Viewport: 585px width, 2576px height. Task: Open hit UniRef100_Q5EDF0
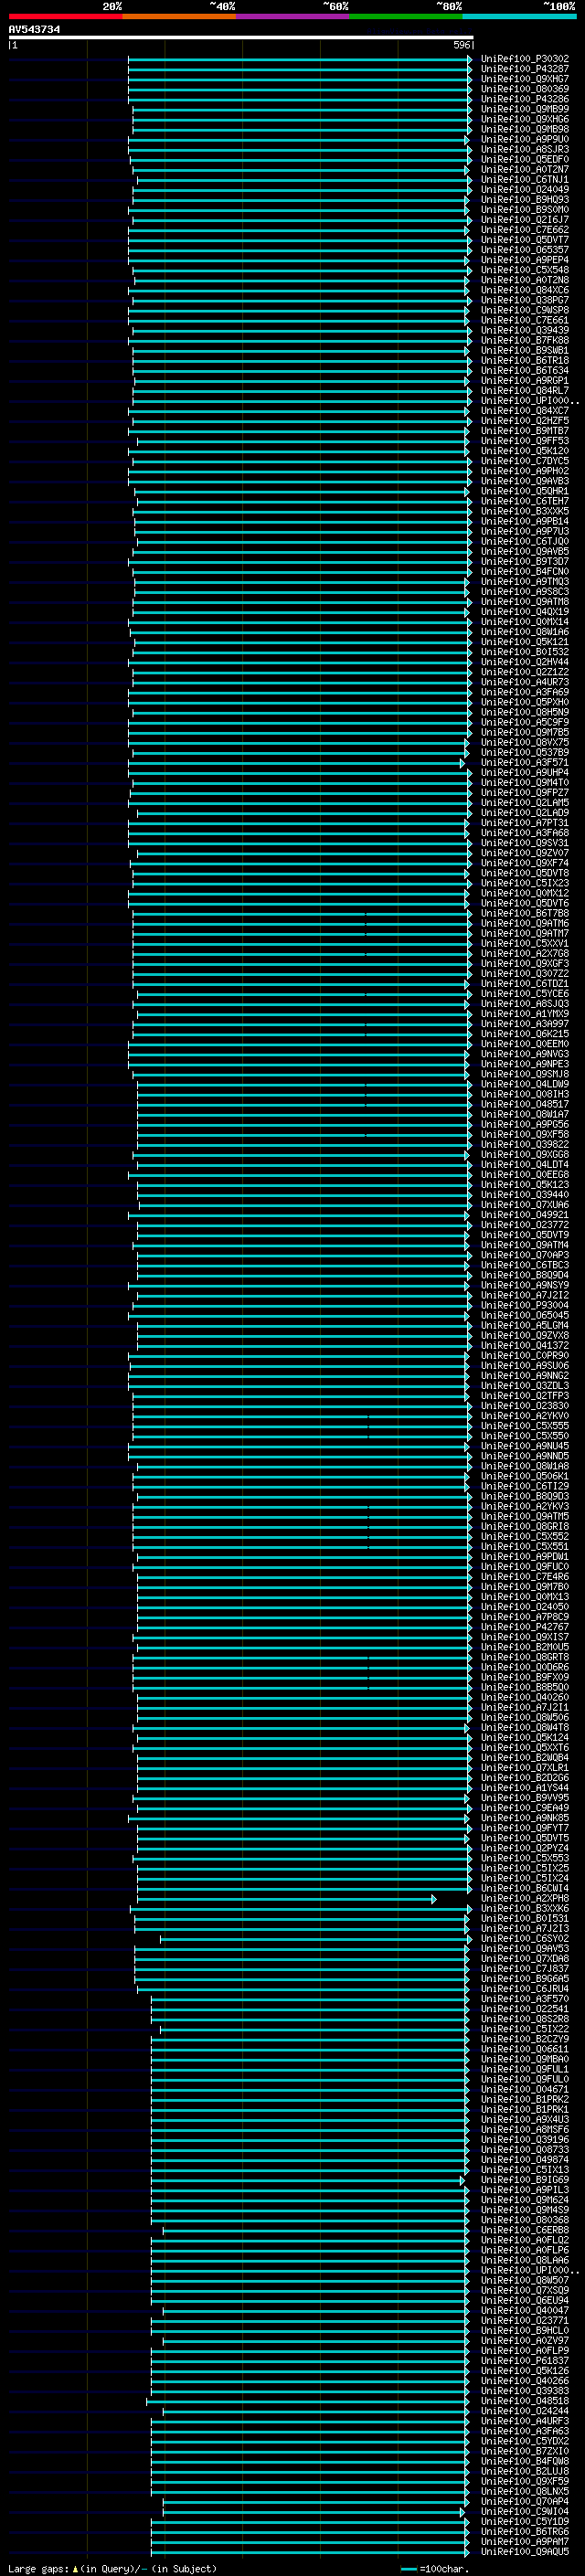click(x=525, y=159)
